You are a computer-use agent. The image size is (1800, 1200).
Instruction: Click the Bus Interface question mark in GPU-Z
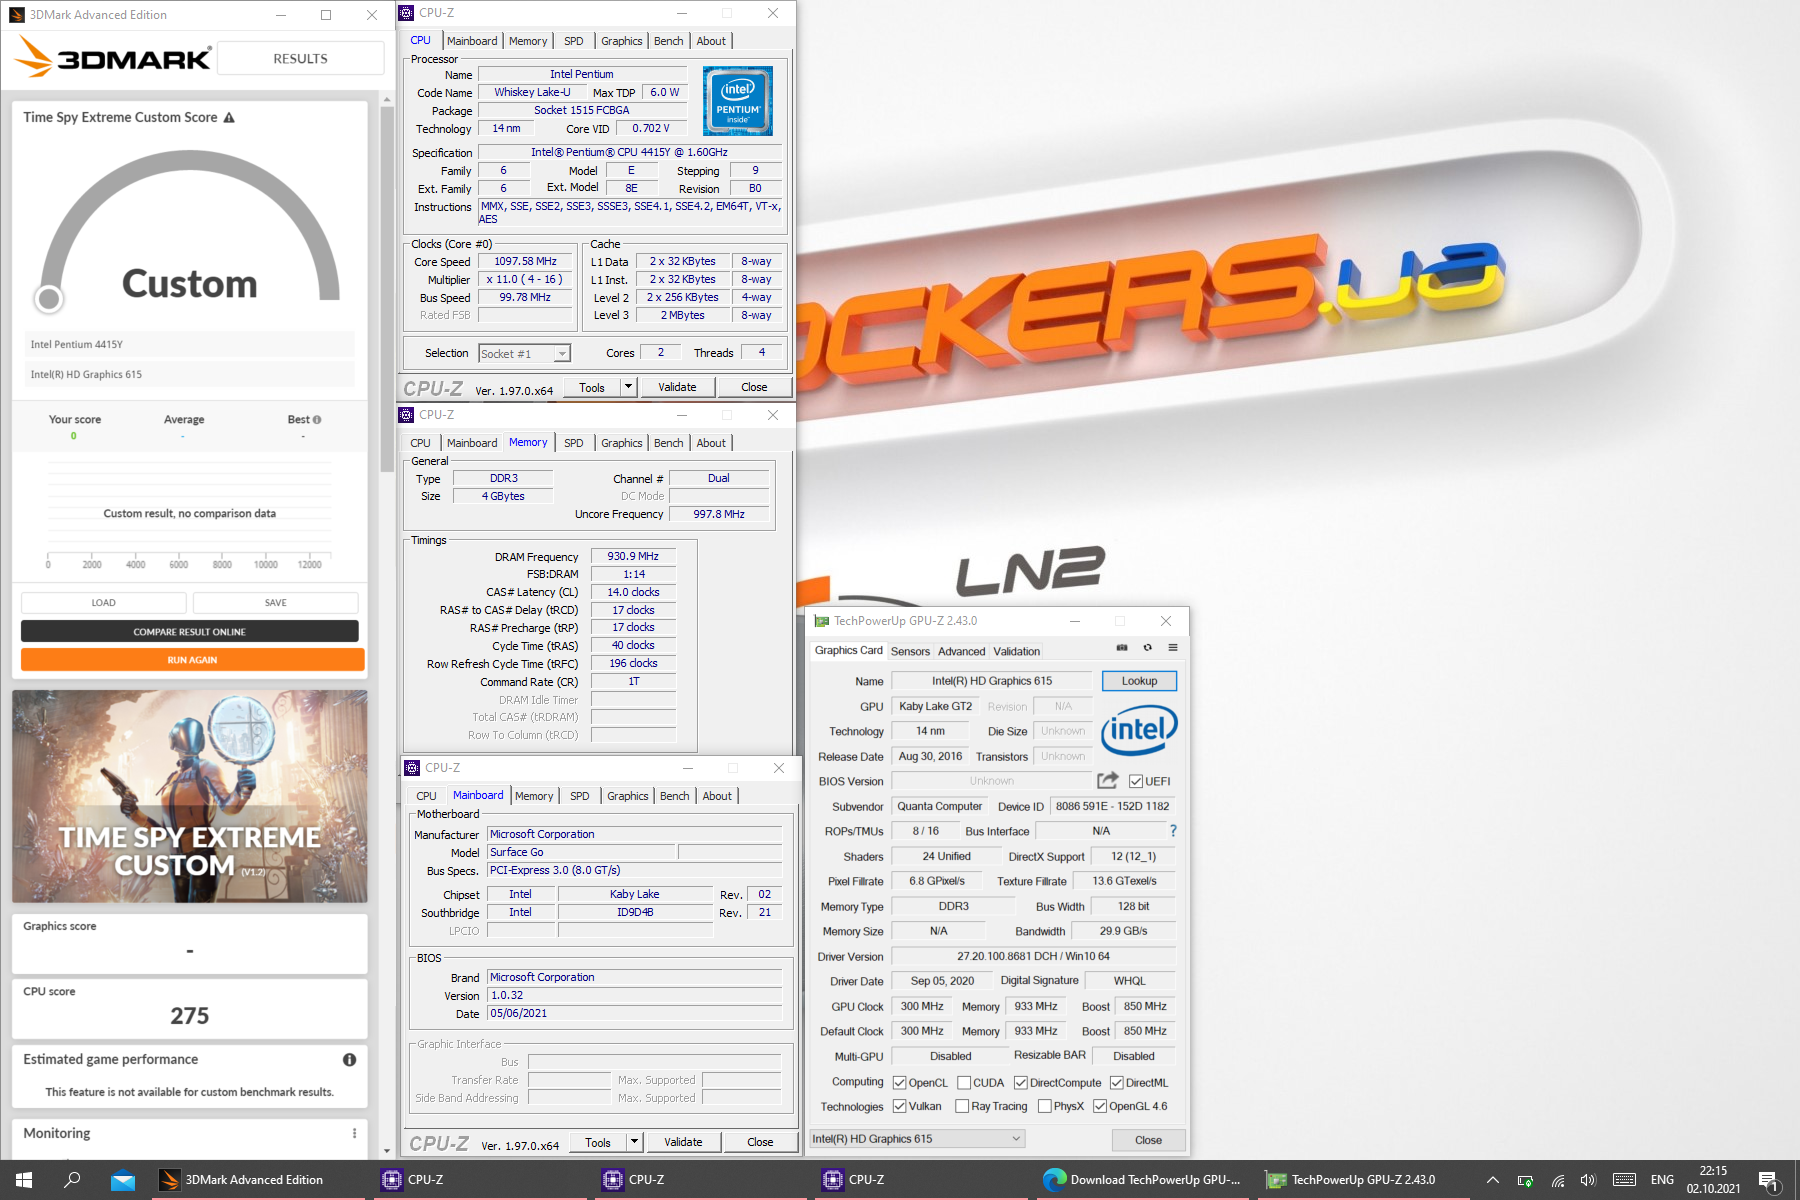[1173, 831]
